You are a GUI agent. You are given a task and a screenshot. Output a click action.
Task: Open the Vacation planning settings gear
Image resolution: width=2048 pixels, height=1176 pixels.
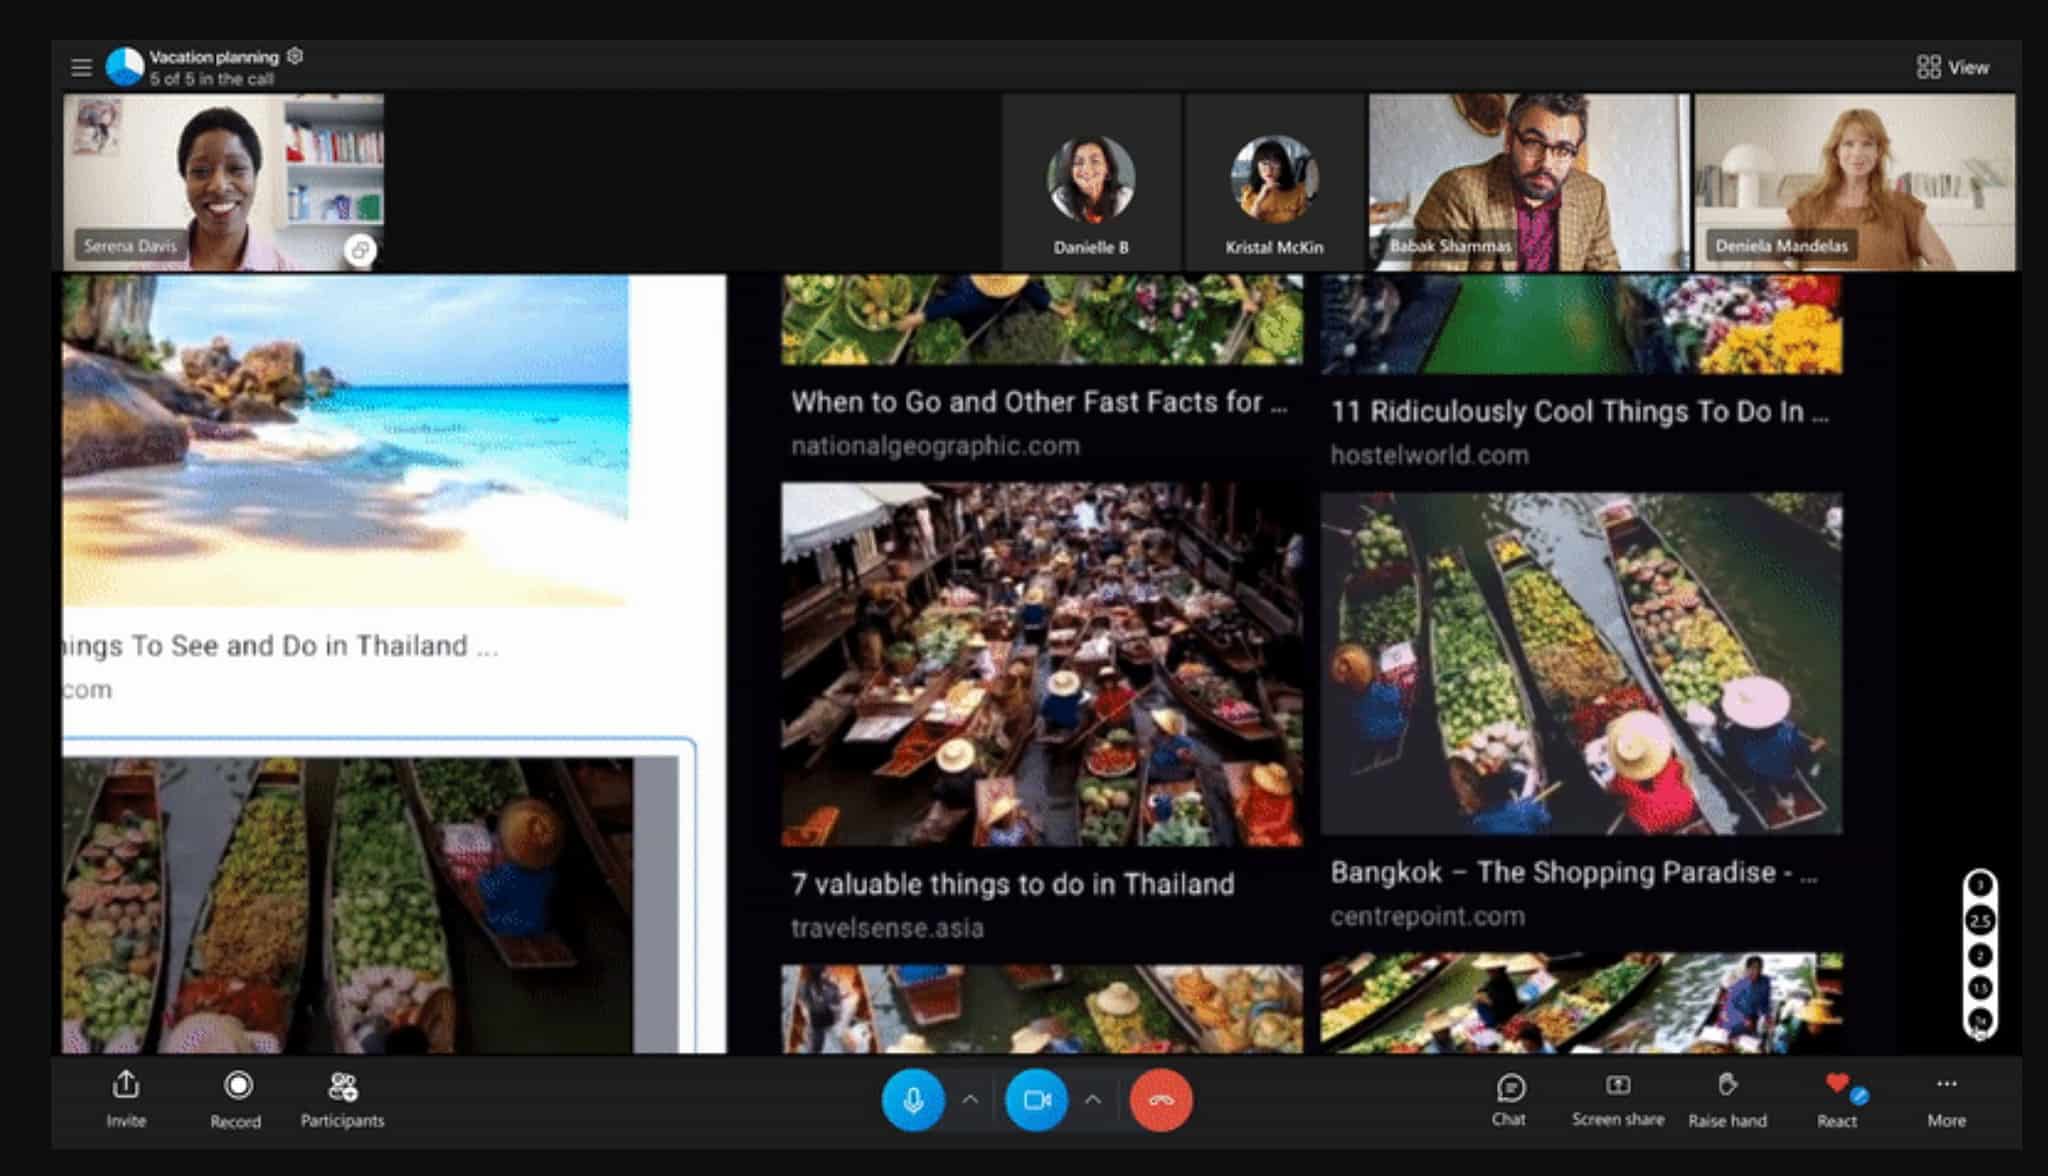tap(293, 58)
